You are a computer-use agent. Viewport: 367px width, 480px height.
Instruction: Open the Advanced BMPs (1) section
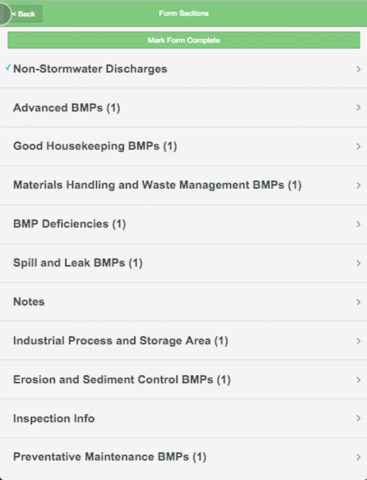[183, 108]
